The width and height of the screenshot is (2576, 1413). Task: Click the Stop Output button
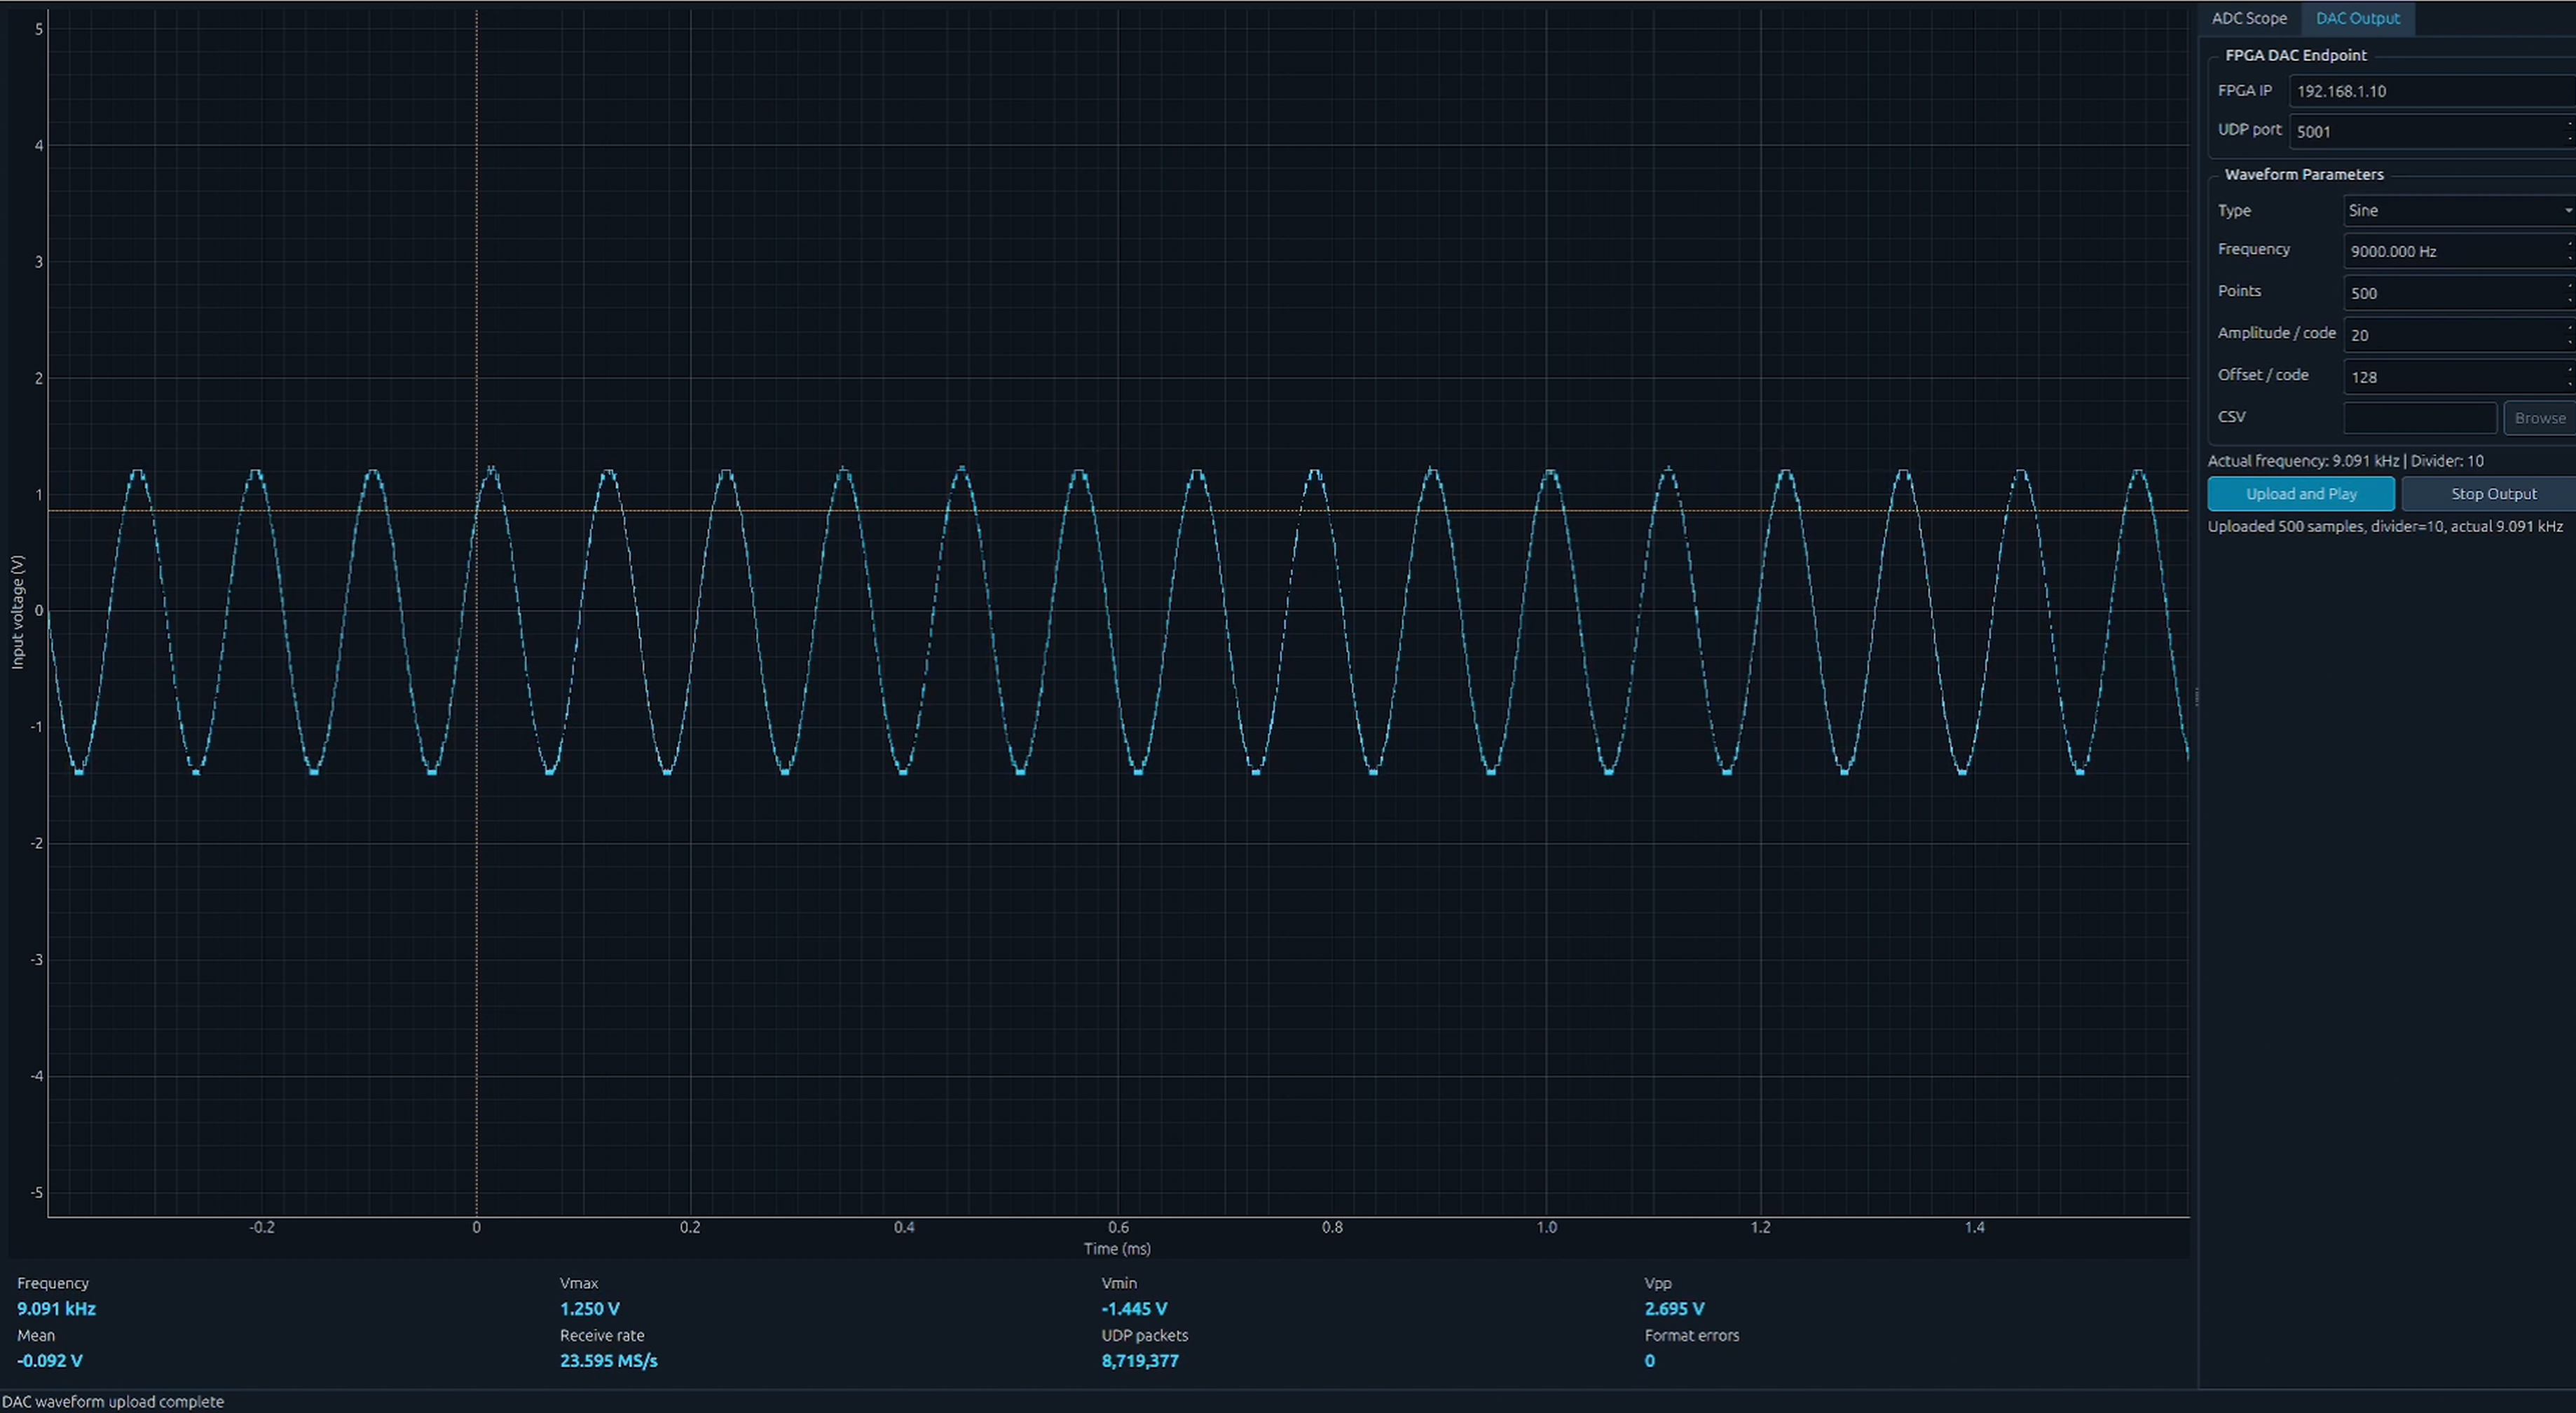pyautogui.click(x=2490, y=494)
